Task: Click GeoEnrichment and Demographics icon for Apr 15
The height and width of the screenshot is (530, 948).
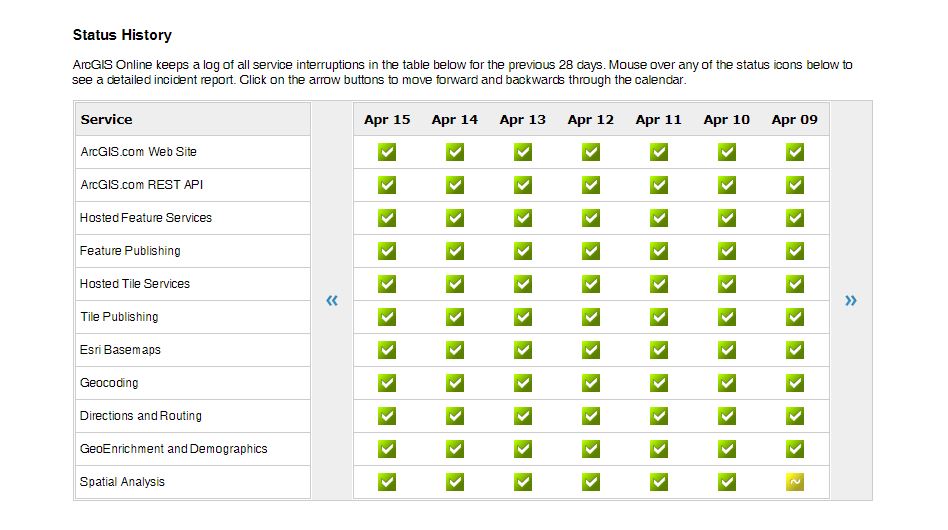Action: pyautogui.click(x=387, y=449)
